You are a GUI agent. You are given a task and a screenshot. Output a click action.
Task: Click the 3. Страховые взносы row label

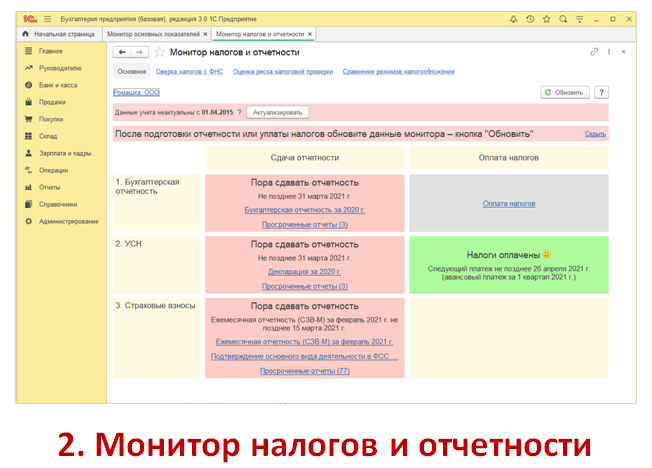pos(155,305)
